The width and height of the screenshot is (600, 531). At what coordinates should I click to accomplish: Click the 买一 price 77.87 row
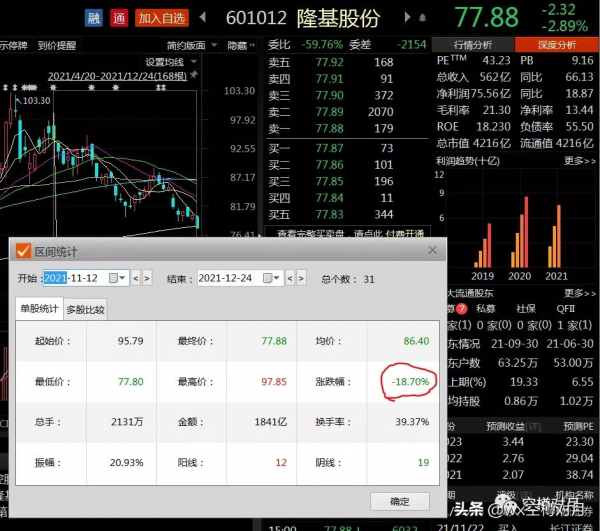[x=331, y=148]
